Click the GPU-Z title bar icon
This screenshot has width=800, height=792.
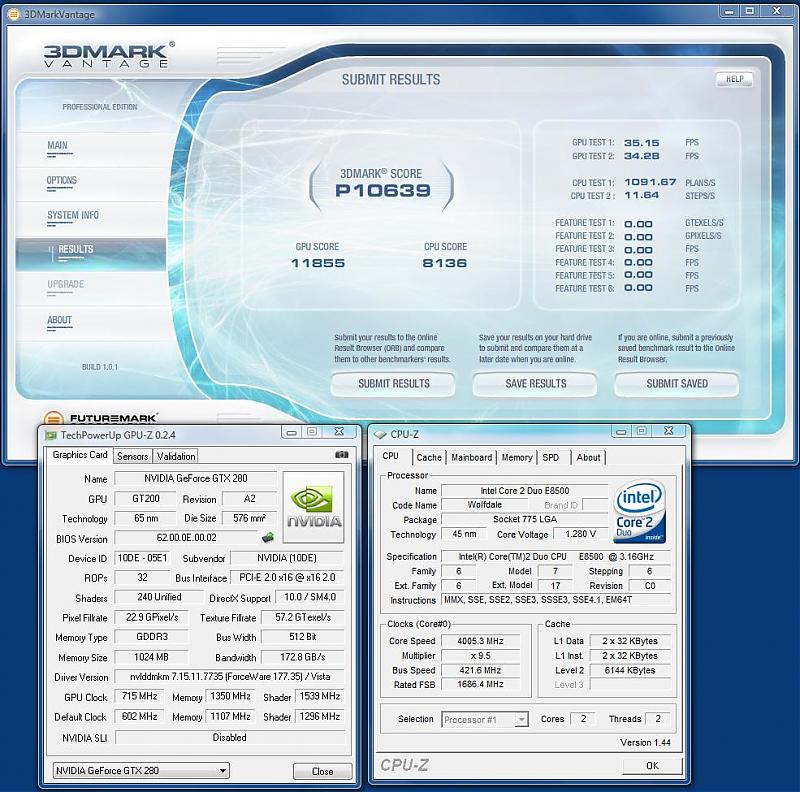click(50, 435)
